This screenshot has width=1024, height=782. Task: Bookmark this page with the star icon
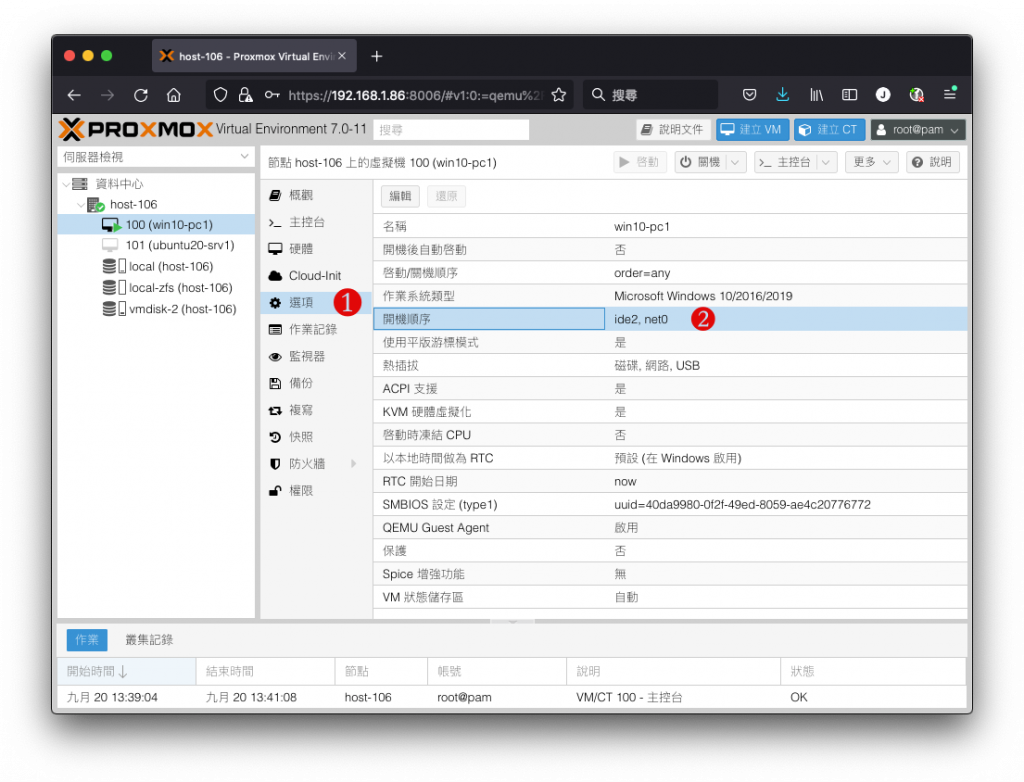pyautogui.click(x=558, y=95)
